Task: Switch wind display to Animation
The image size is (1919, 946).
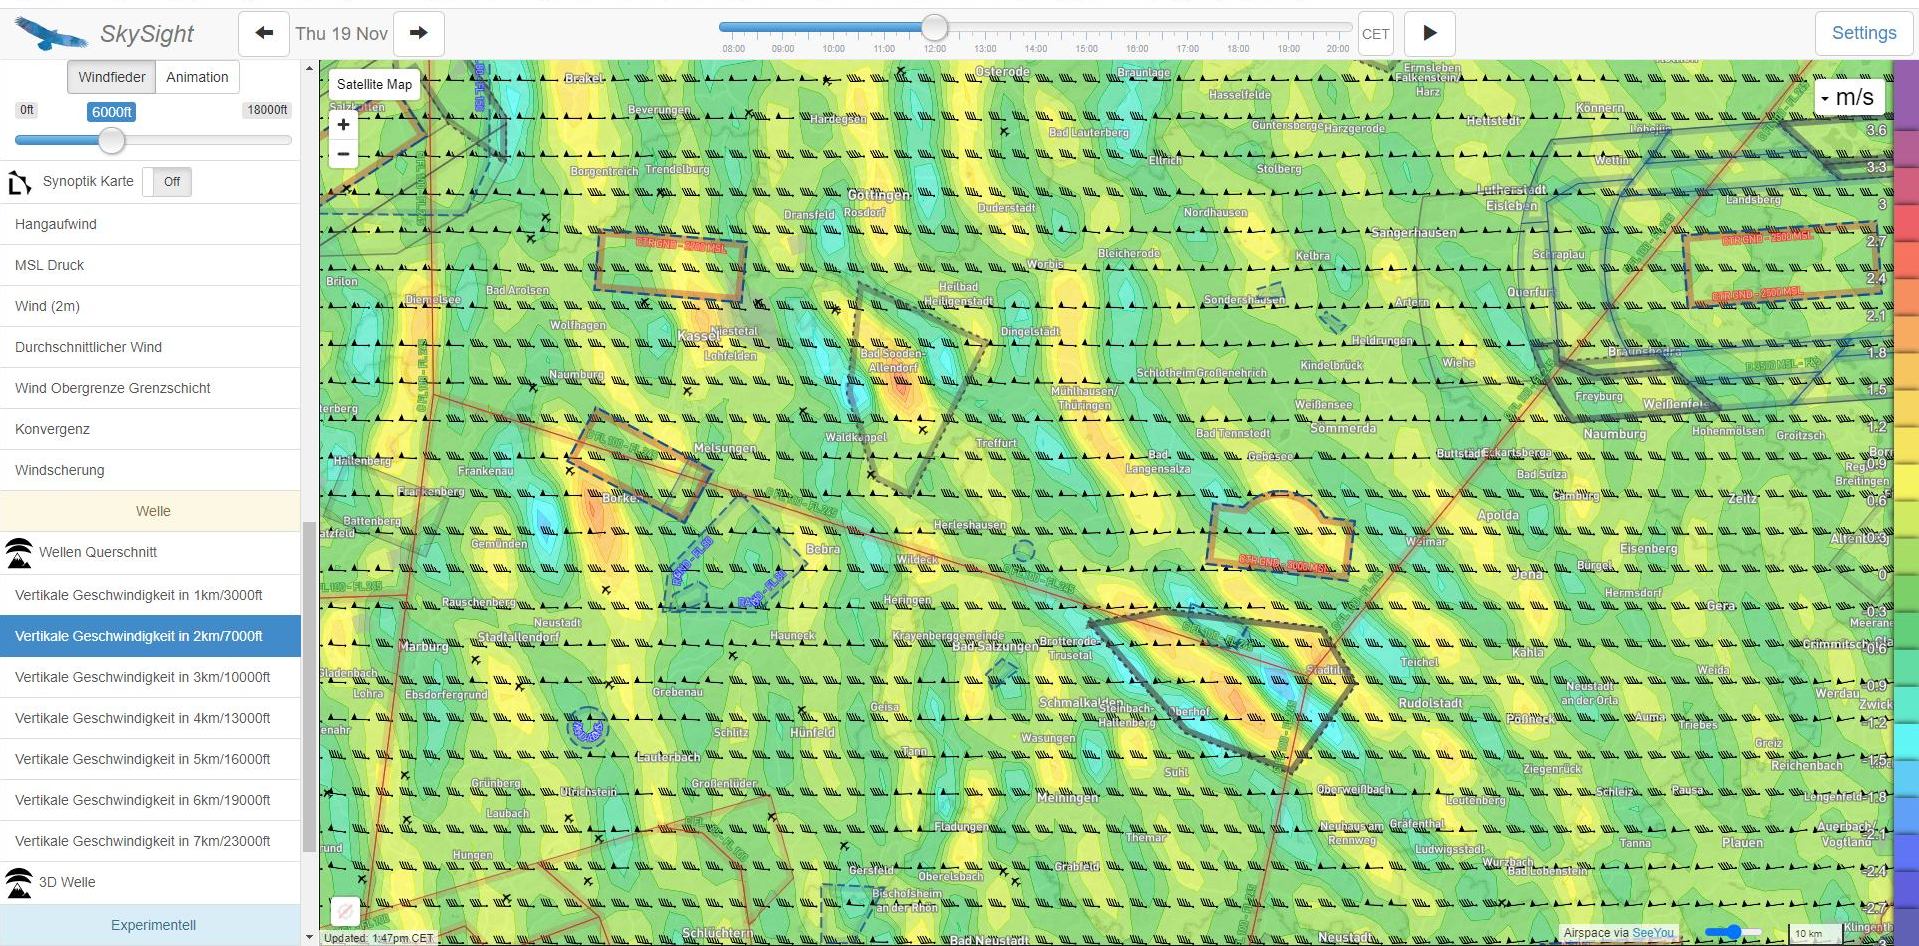Action: [197, 77]
